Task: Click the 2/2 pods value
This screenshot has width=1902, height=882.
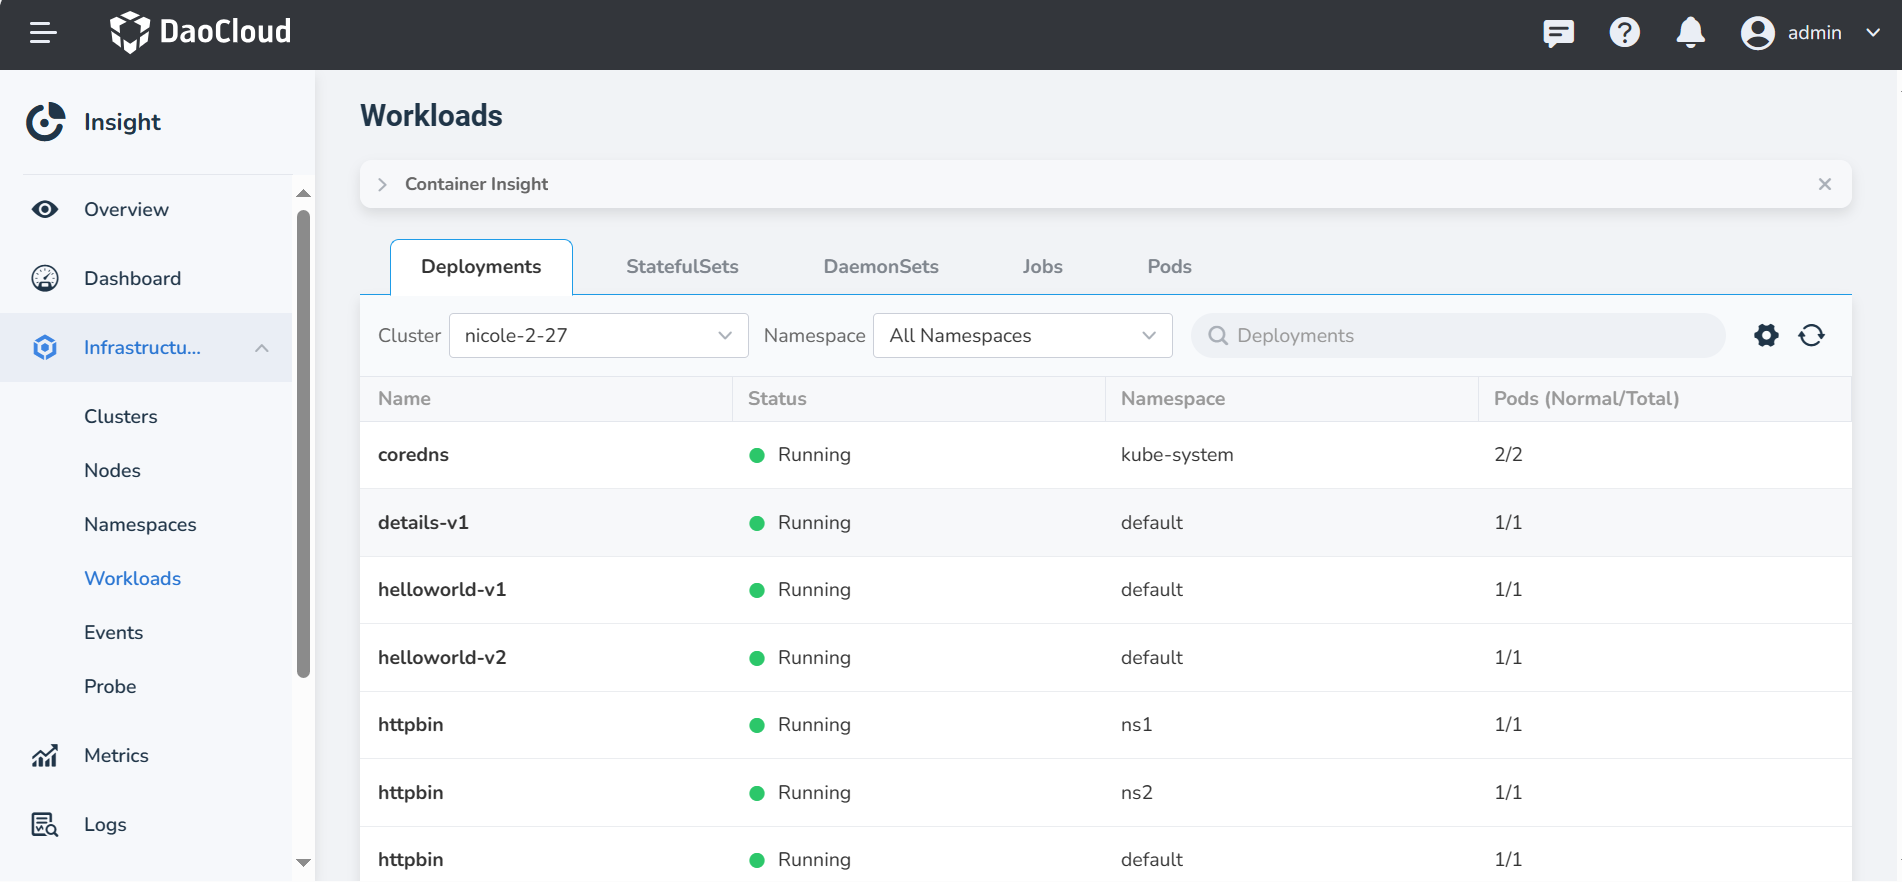Action: [1508, 455]
